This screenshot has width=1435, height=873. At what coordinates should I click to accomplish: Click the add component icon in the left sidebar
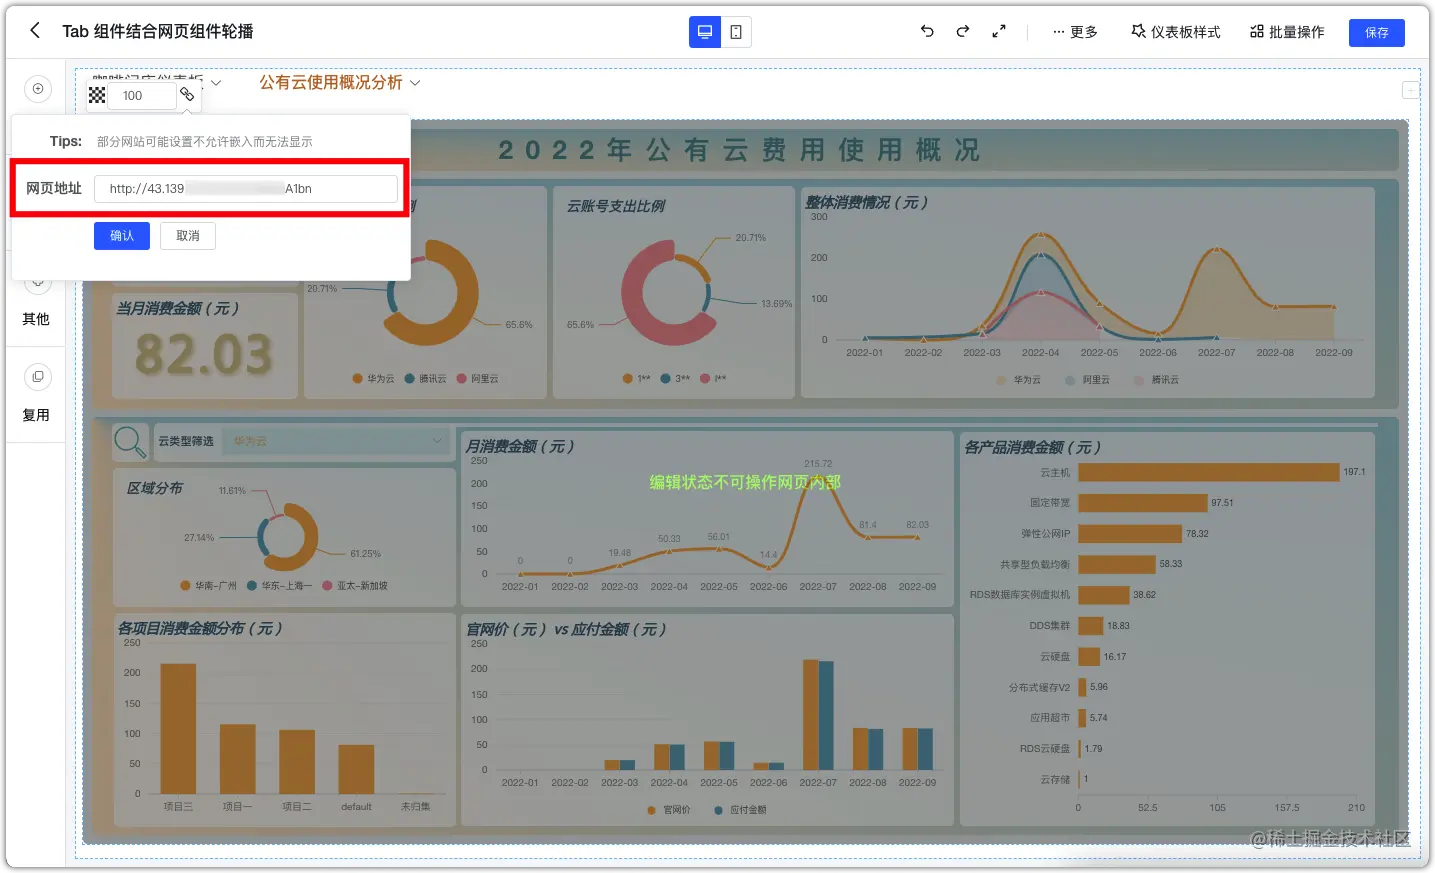(x=37, y=88)
